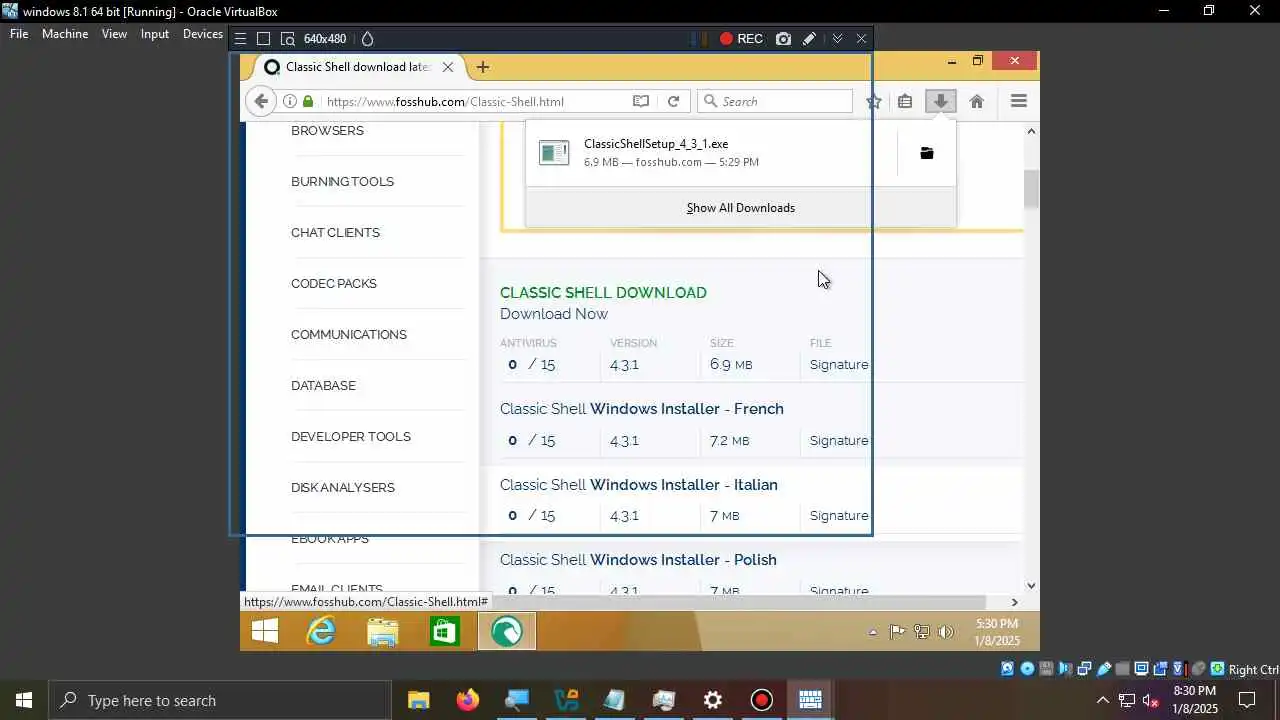This screenshot has width=1280, height=720.
Task: Click the Firefox back arrow button
Action: [x=261, y=101]
